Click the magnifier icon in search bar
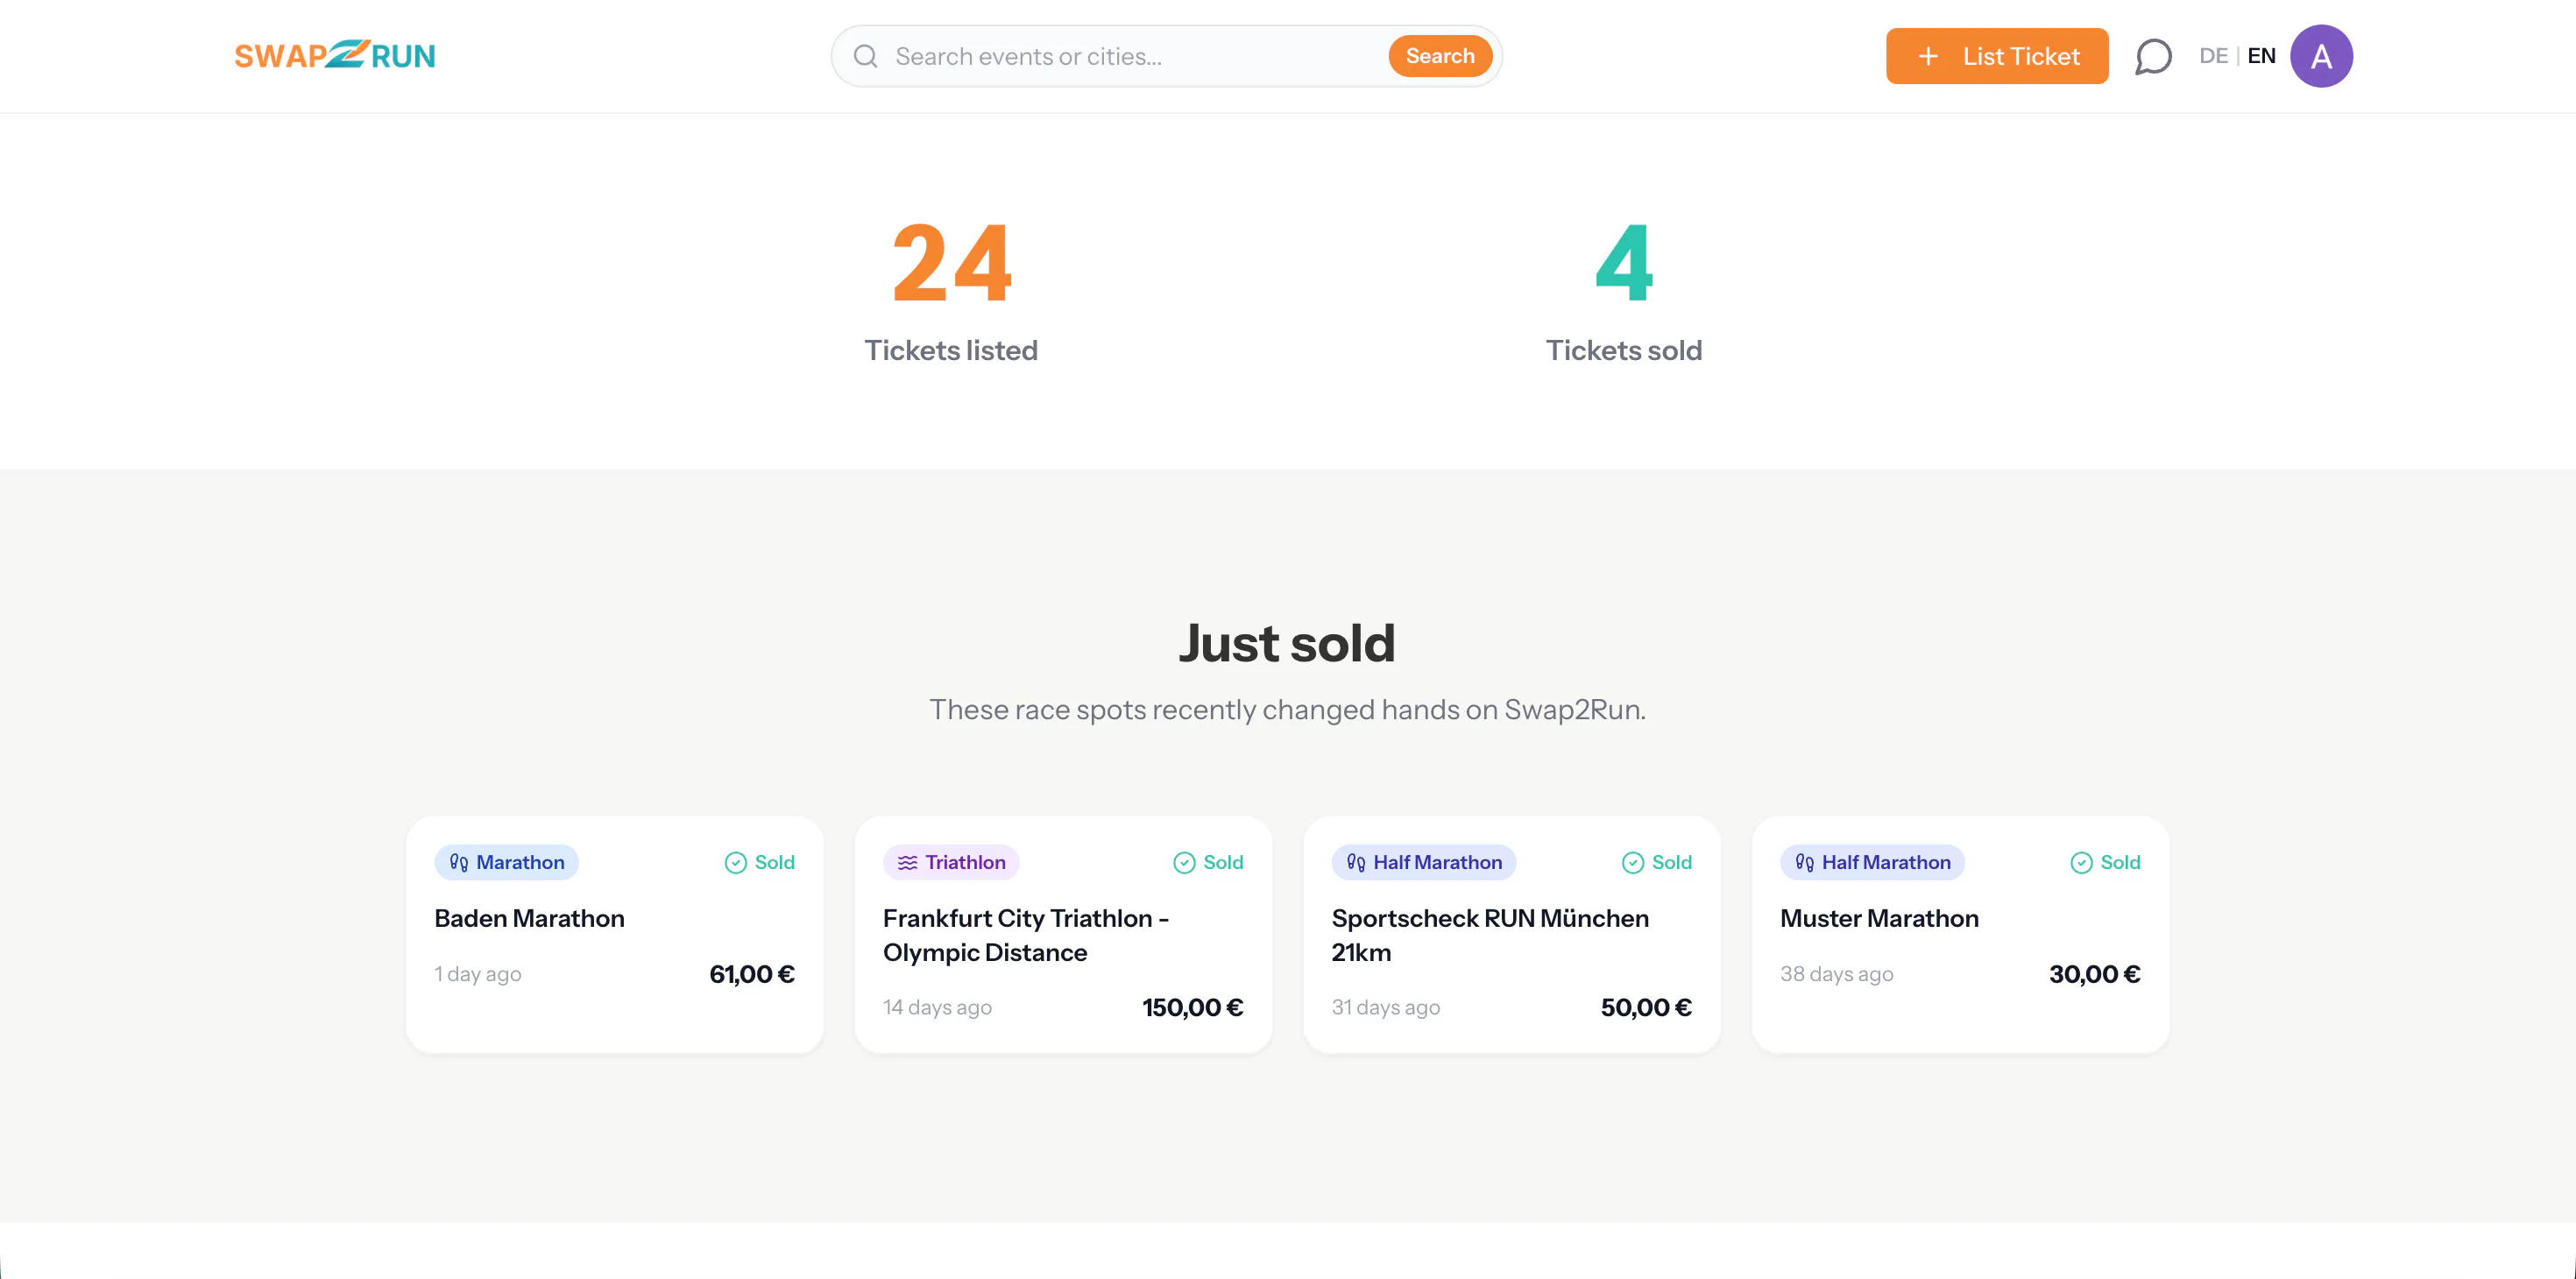 (866, 56)
